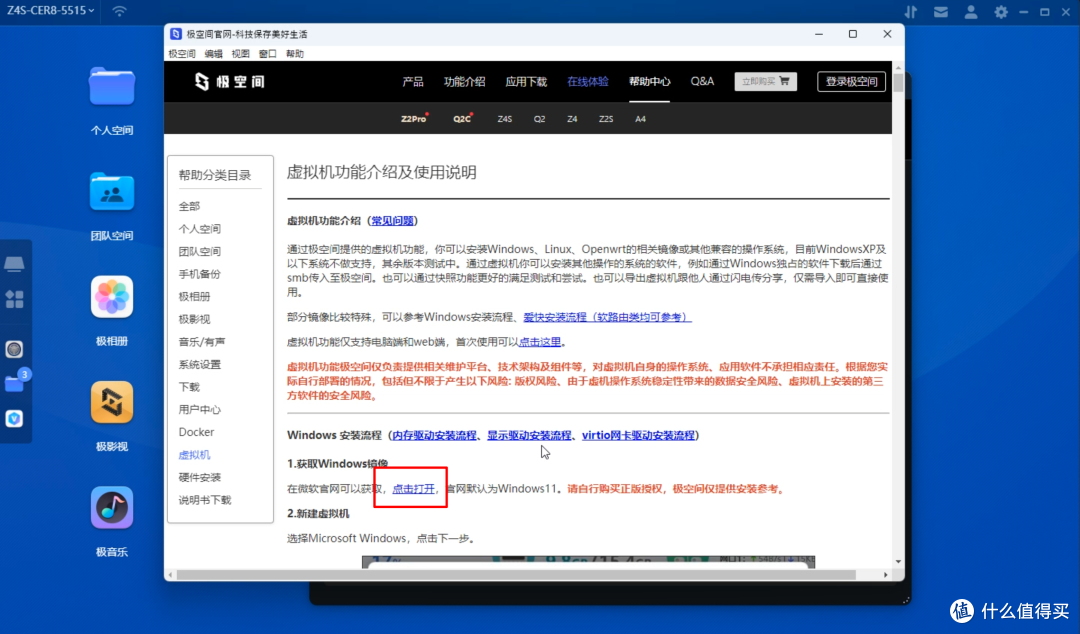The image size is (1080, 634).
Task: Go to 应用下载 in site navigation
Action: 526,81
